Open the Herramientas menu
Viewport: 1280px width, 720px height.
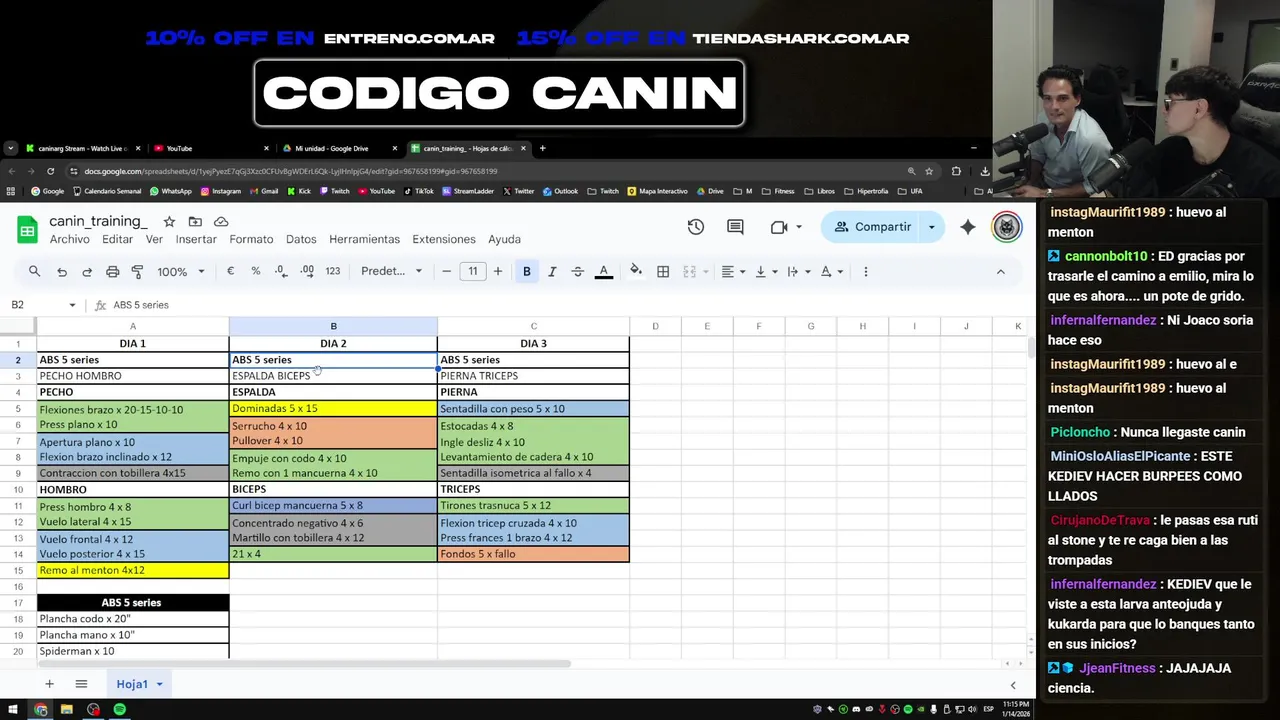tap(364, 239)
